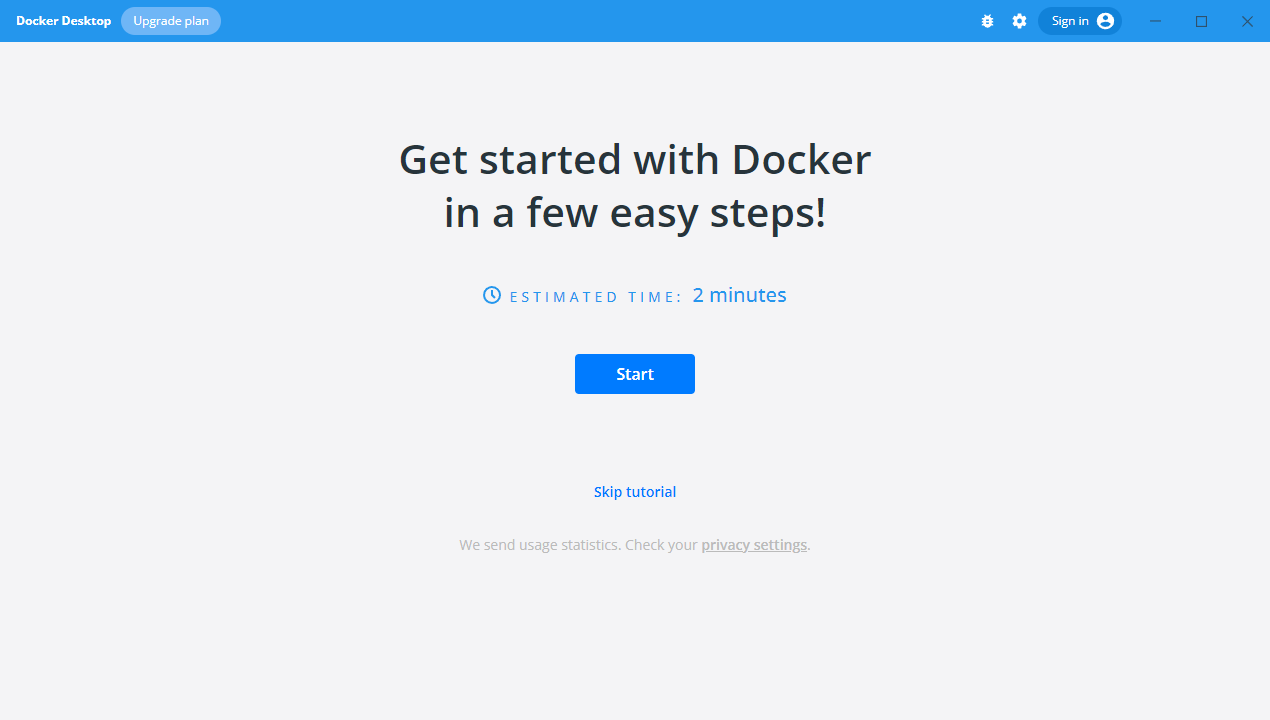Open the privacy settings link

[754, 545]
